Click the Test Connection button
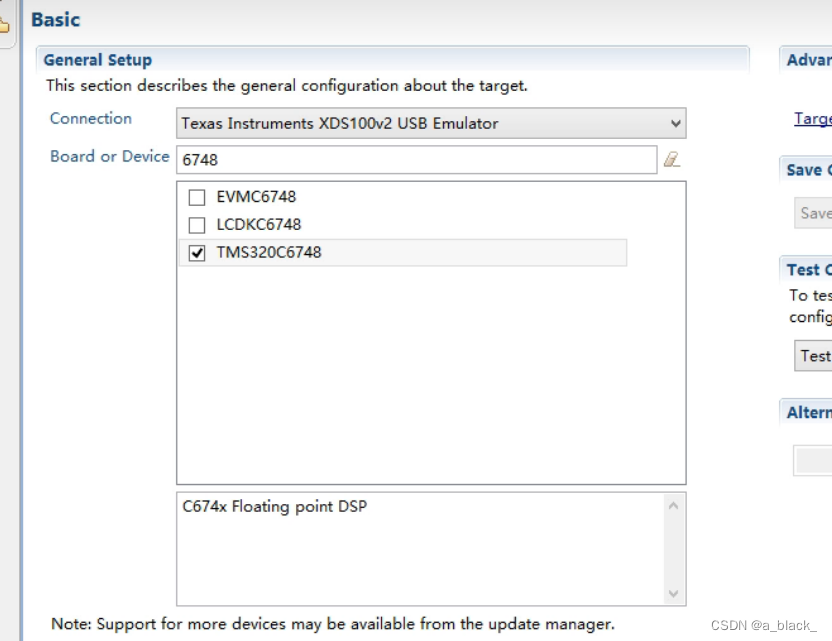Viewport: 832px width, 641px height. 813,356
